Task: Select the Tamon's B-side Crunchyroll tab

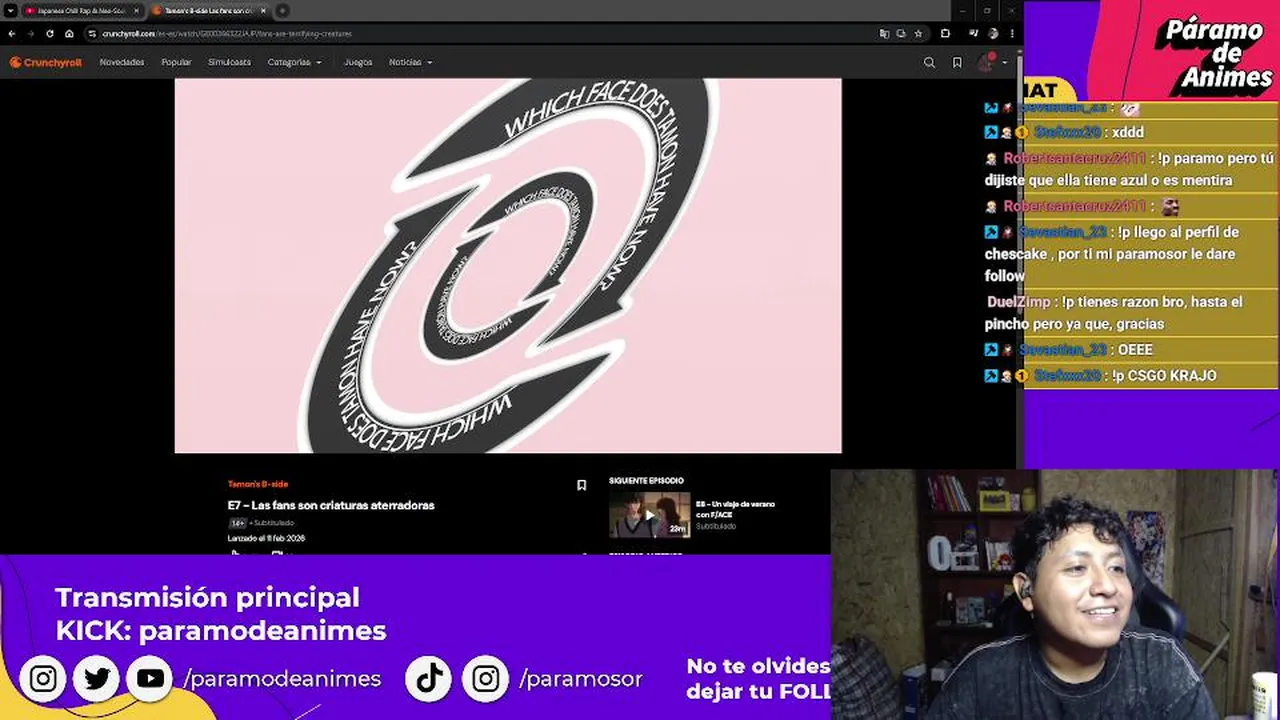Action: (x=210, y=10)
